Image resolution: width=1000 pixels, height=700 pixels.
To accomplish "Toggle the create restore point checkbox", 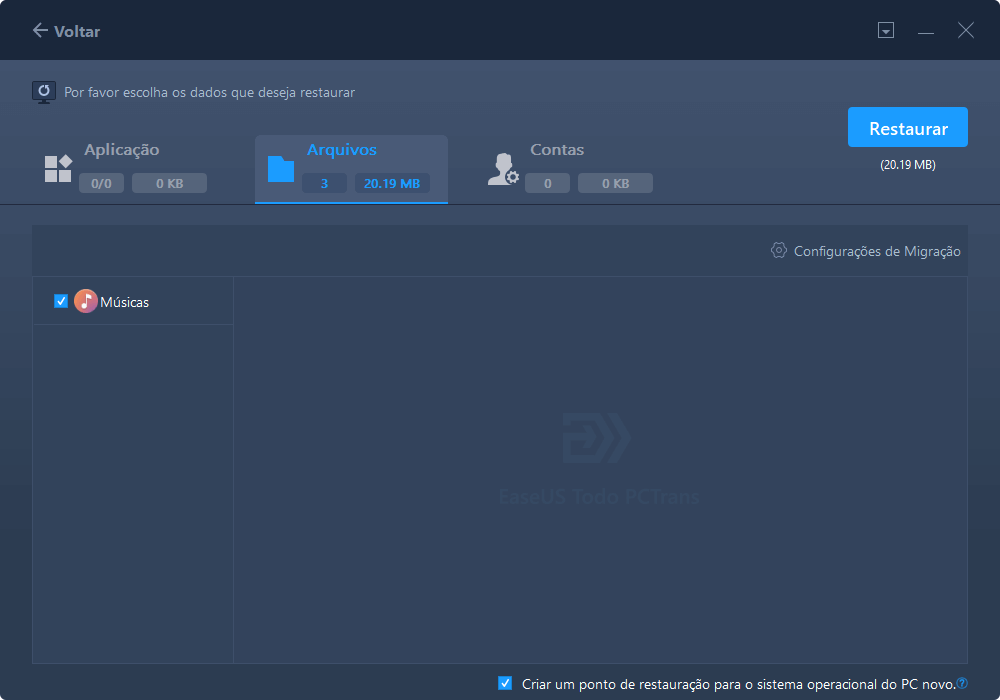I will [x=504, y=683].
